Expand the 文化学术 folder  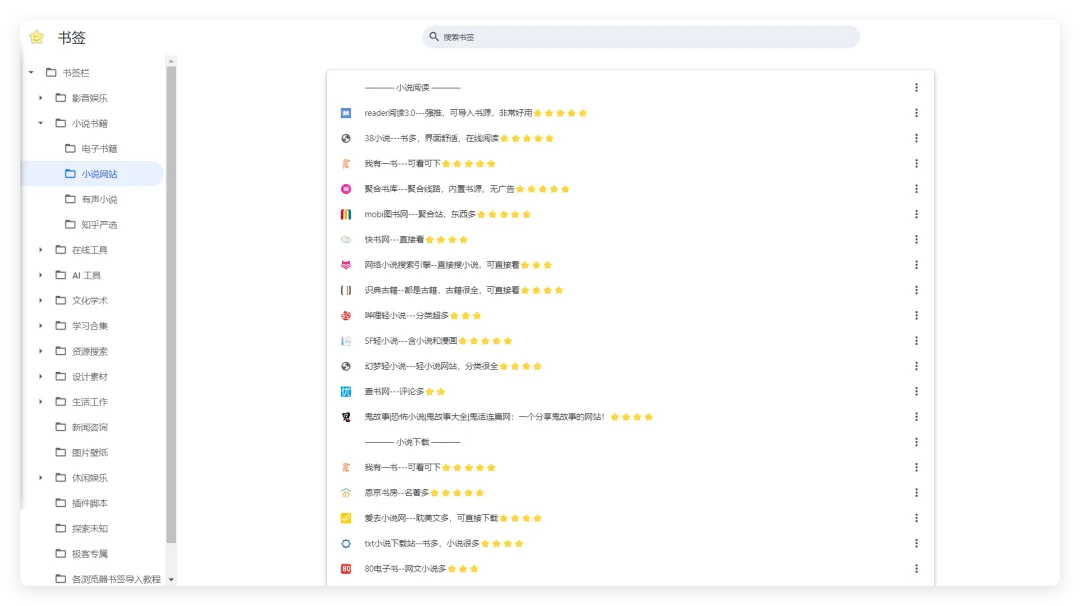(x=41, y=300)
